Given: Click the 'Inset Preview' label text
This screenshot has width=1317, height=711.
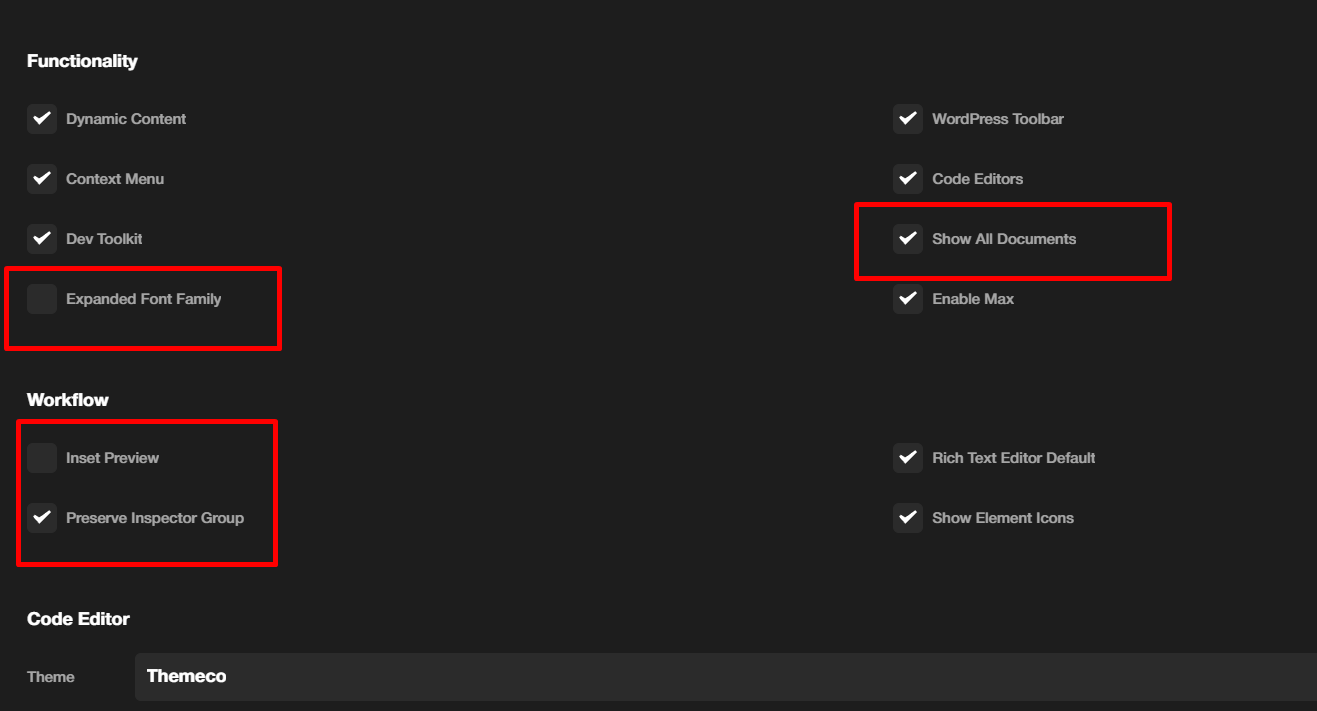Looking at the screenshot, I should click(112, 458).
